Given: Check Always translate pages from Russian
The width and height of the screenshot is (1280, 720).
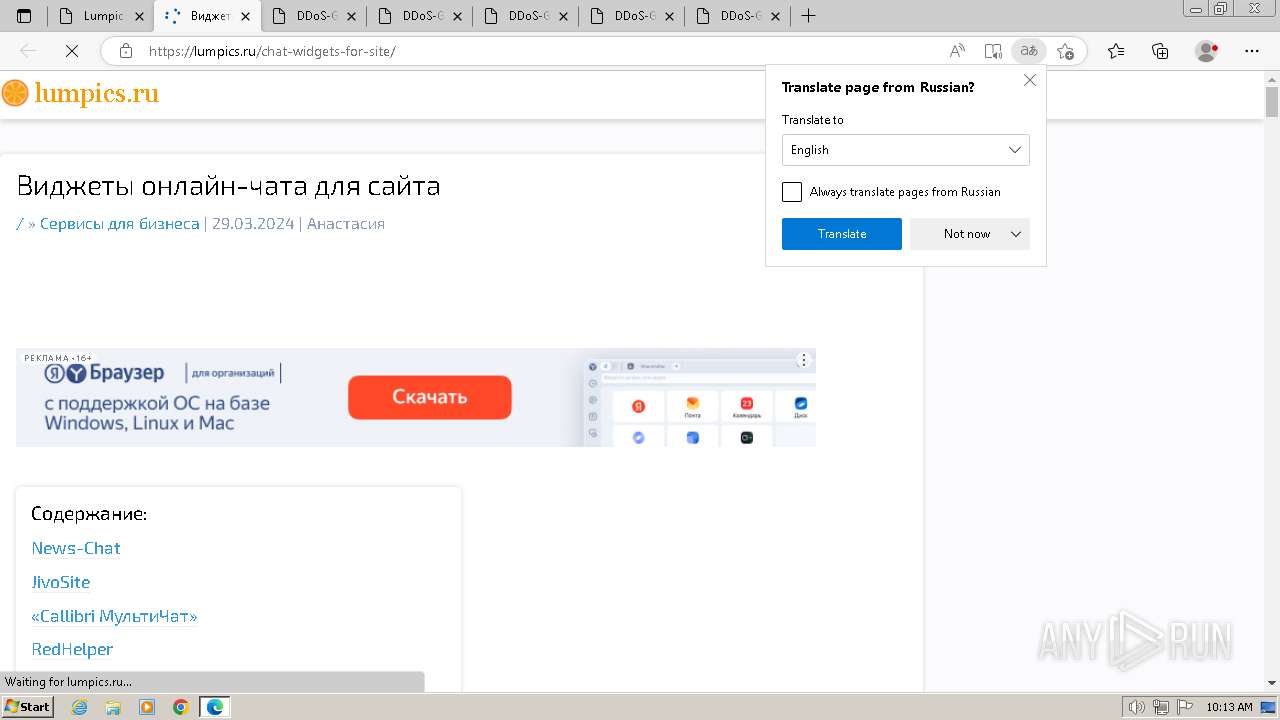Looking at the screenshot, I should click(x=792, y=192).
